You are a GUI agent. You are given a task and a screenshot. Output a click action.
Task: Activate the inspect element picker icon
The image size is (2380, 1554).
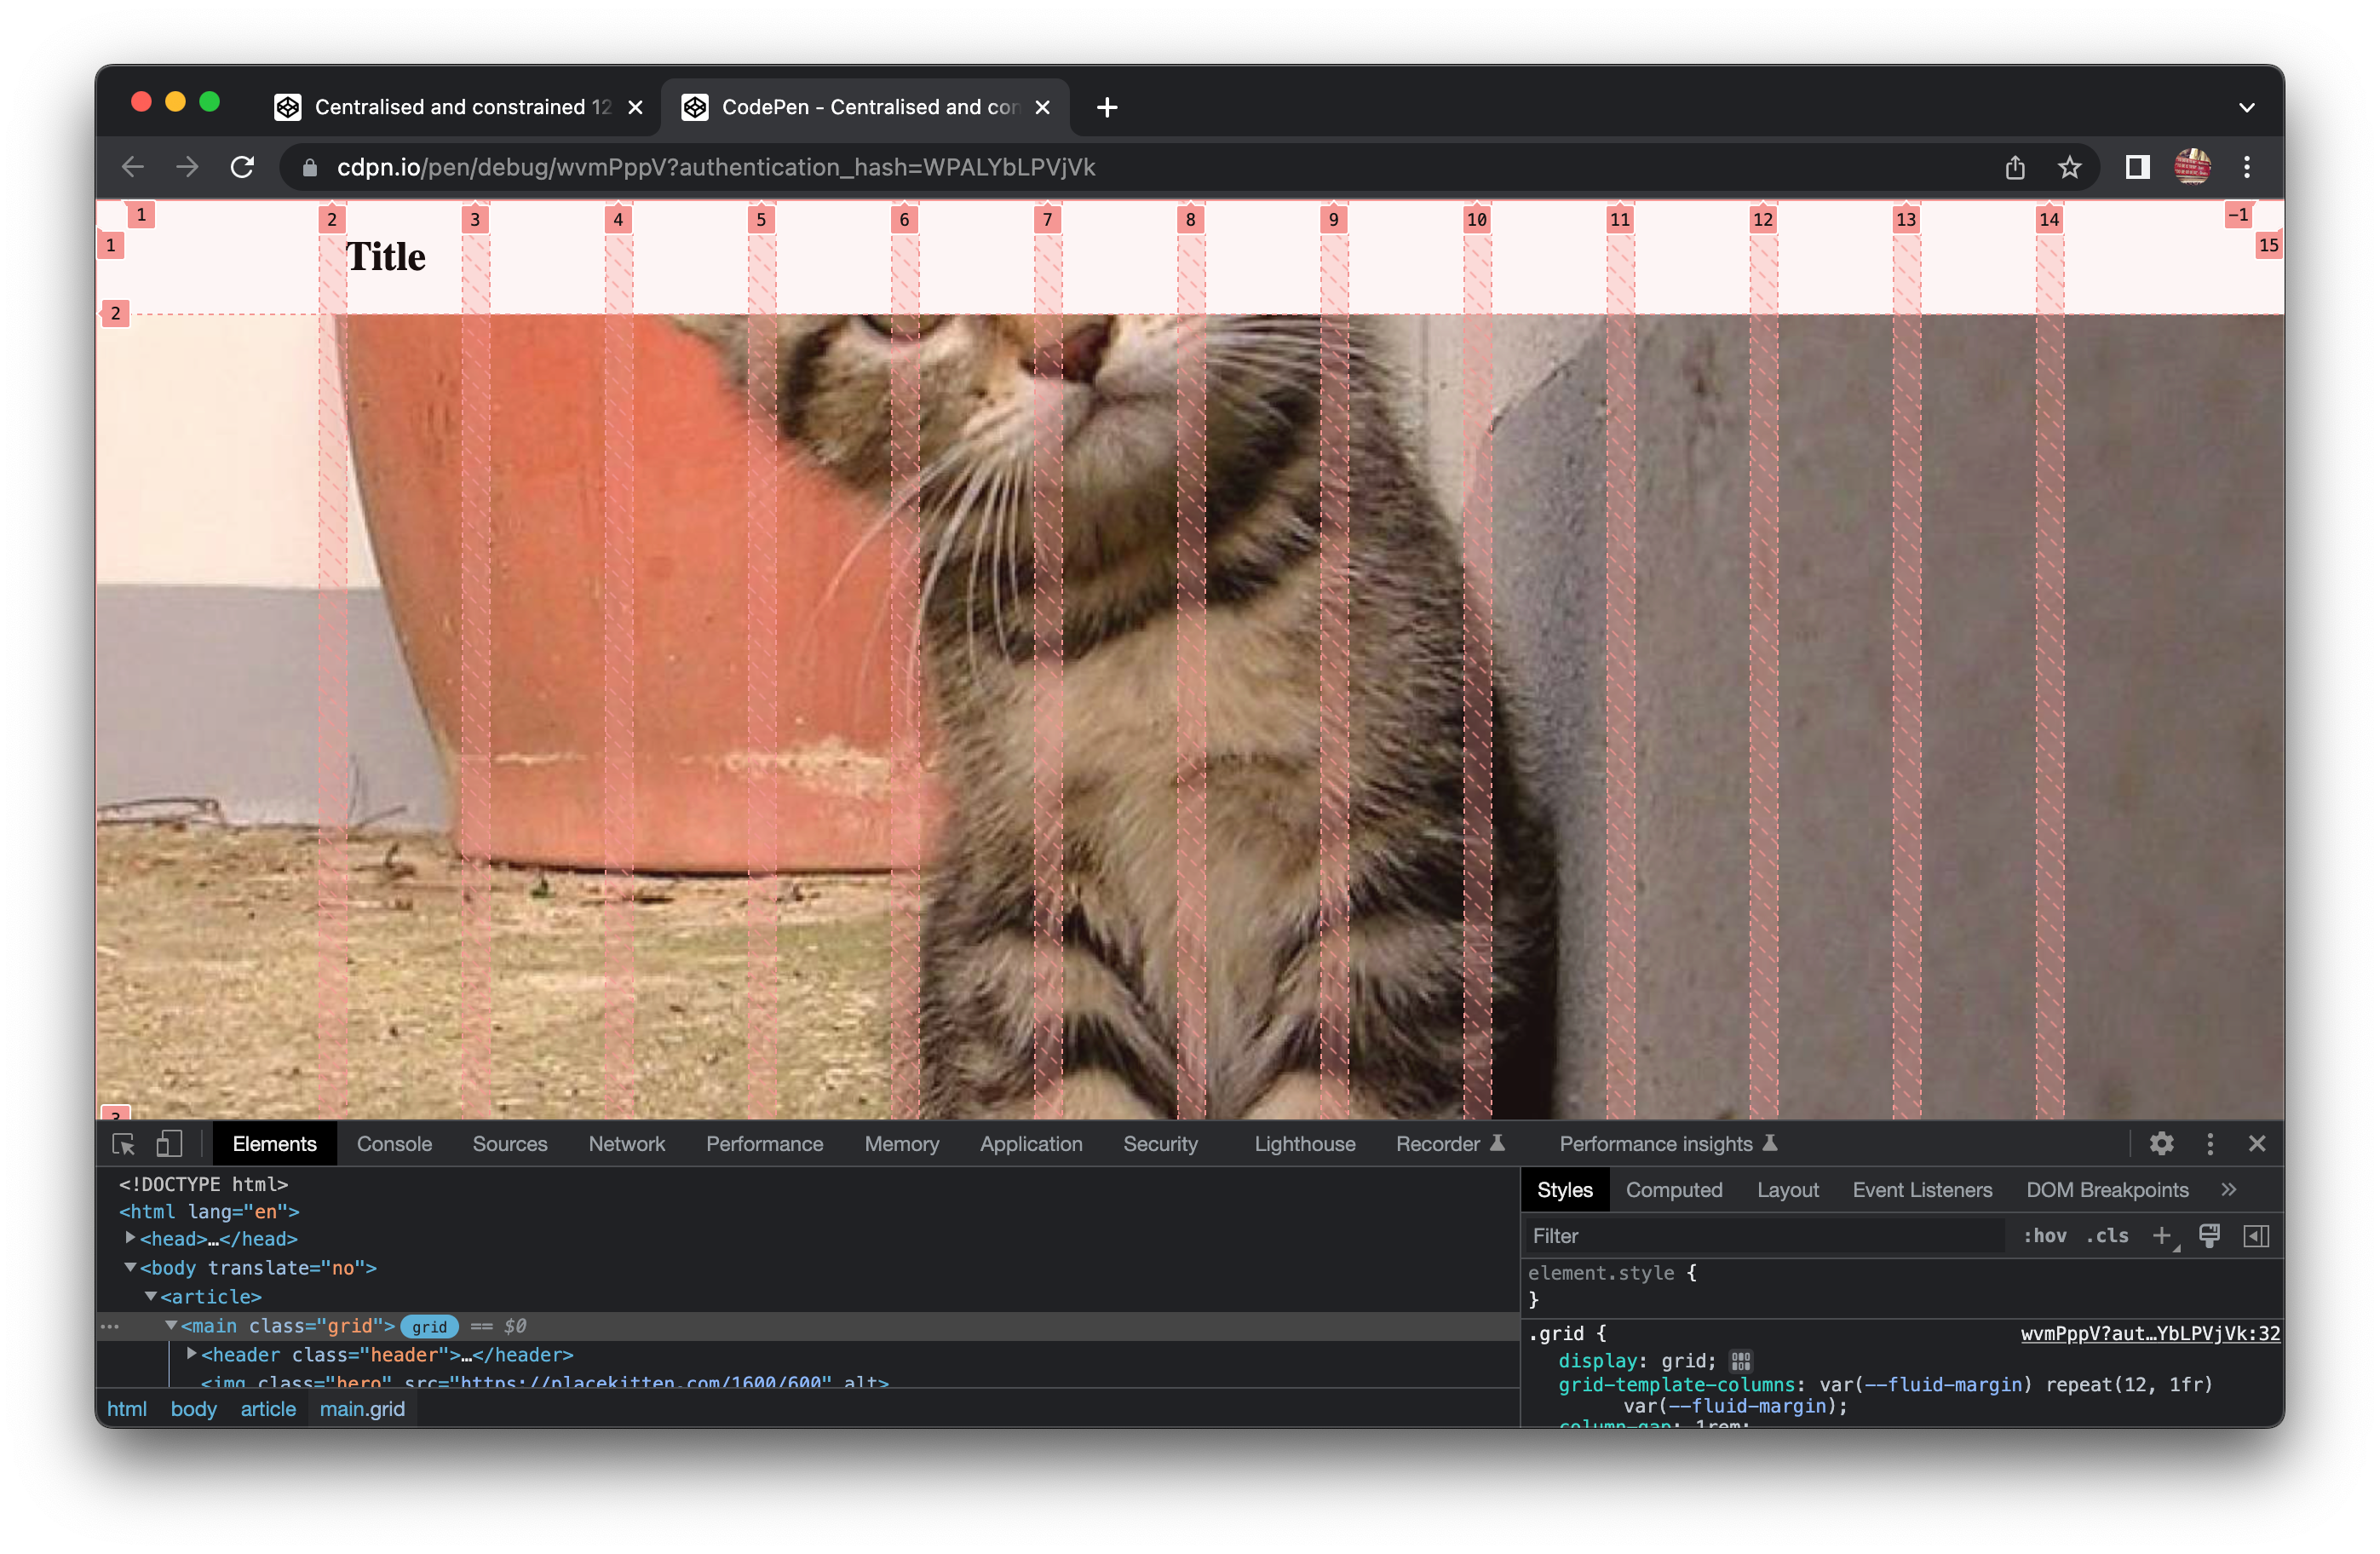tap(123, 1144)
